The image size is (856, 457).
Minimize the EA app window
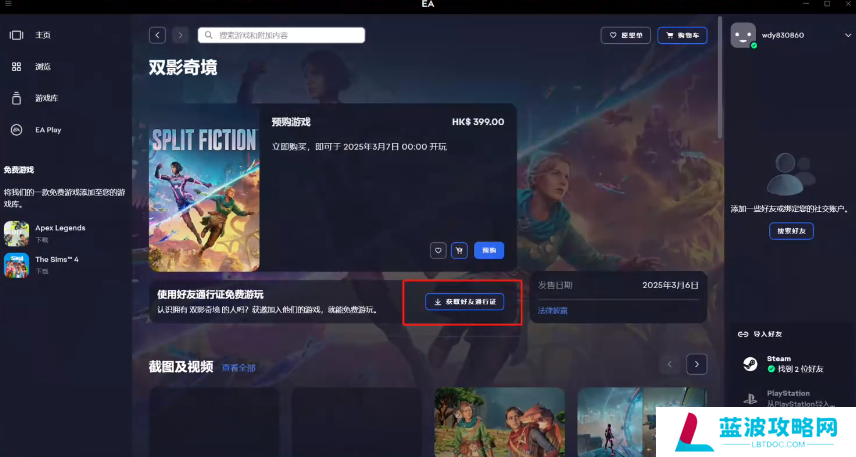[806, 4]
